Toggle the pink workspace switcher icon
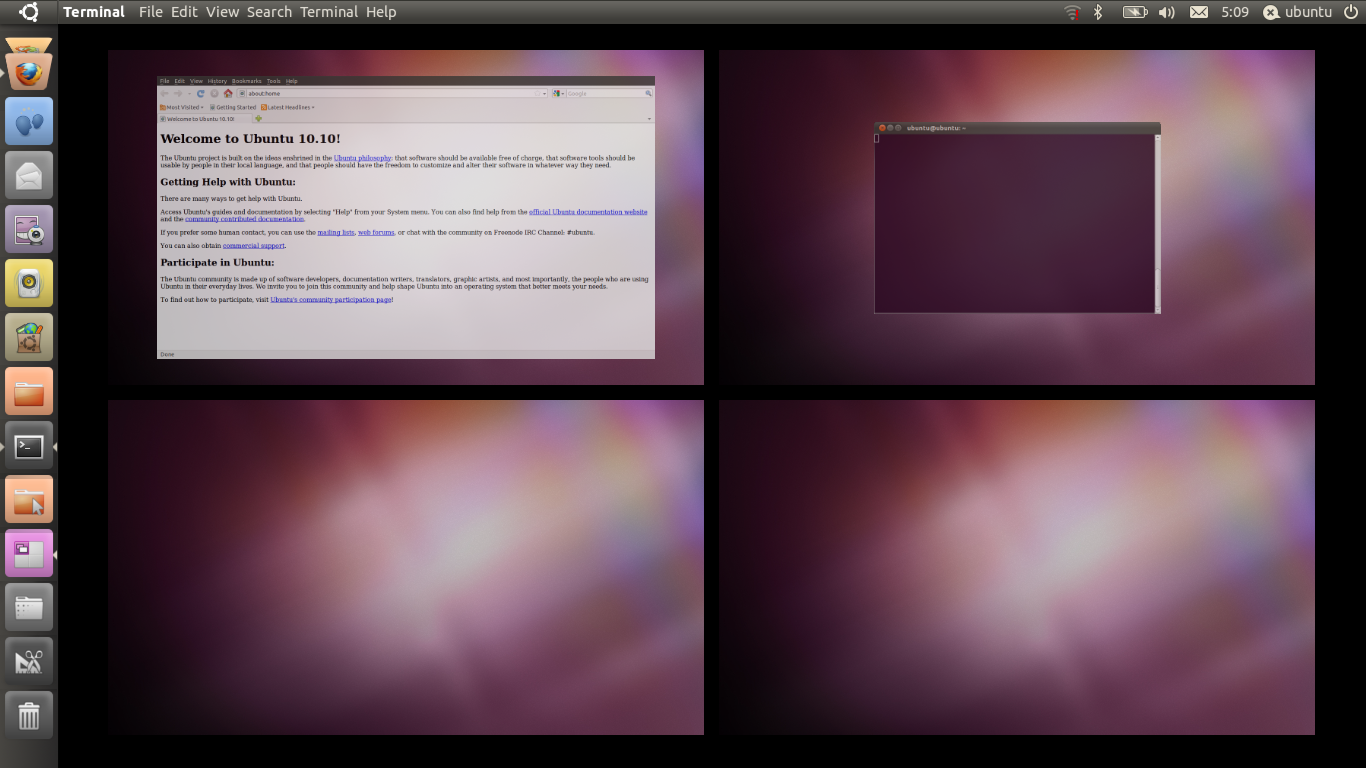Viewport: 1366px width, 768px height. click(x=29, y=554)
